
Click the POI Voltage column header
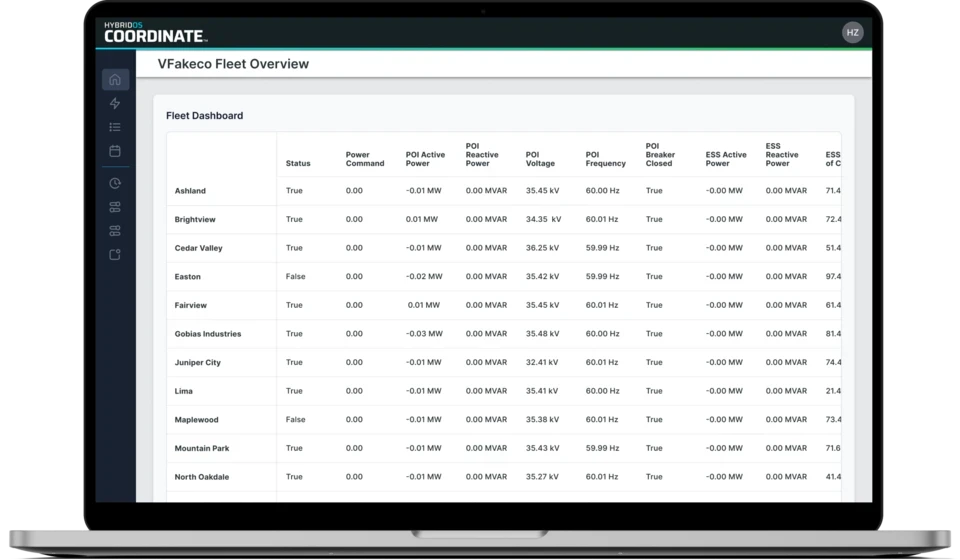click(540, 159)
